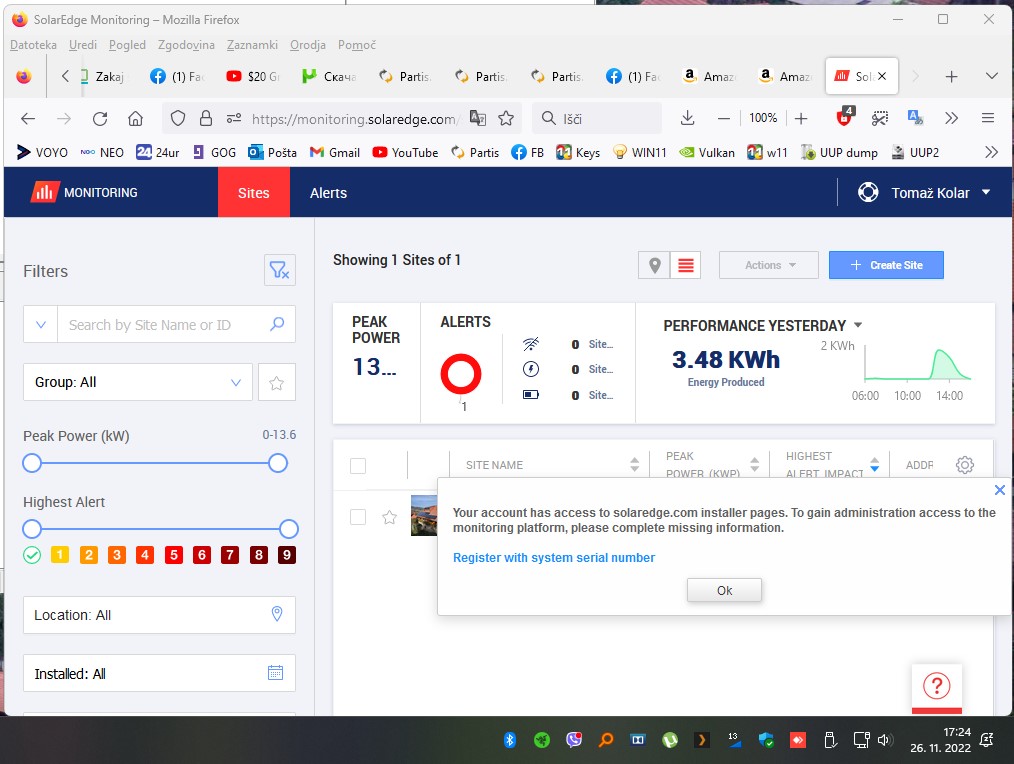This screenshot has height=764, width=1014.
Task: Switch to the $20 YouTube tab
Action: tap(253, 76)
